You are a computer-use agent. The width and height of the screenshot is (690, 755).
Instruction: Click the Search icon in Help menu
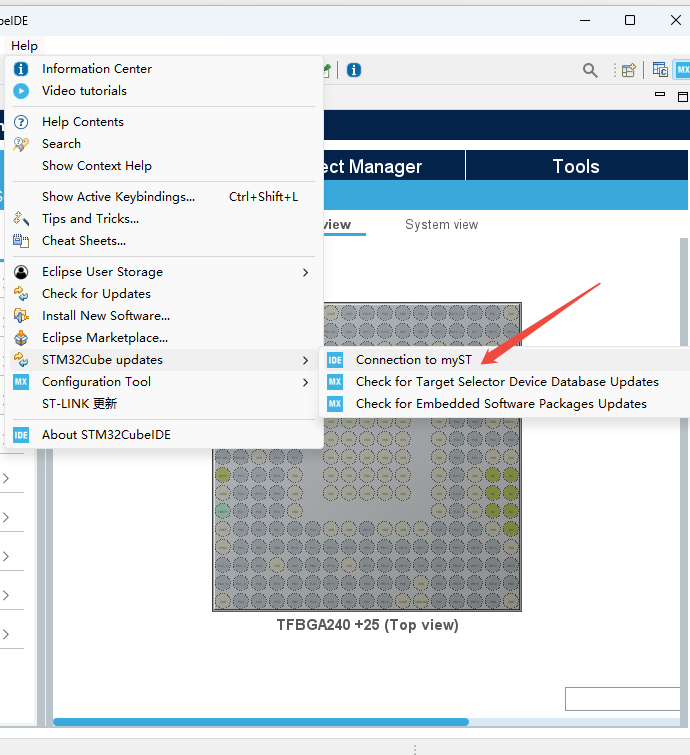[21, 144]
